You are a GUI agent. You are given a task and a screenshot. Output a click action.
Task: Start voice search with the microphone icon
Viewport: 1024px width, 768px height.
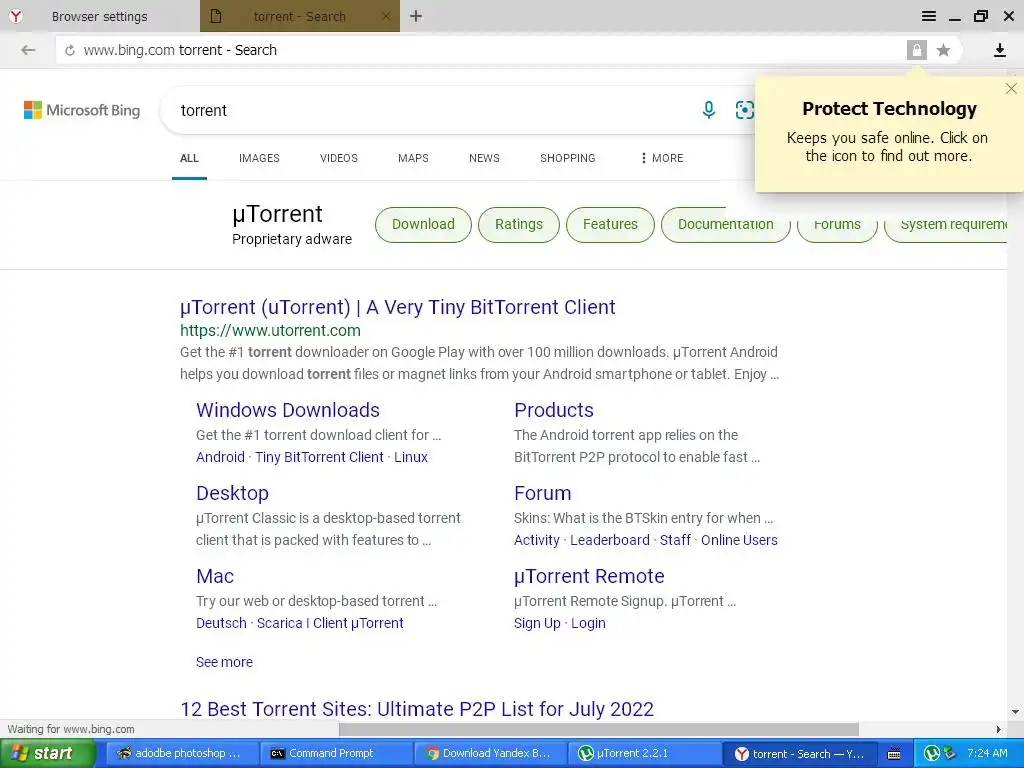[709, 110]
